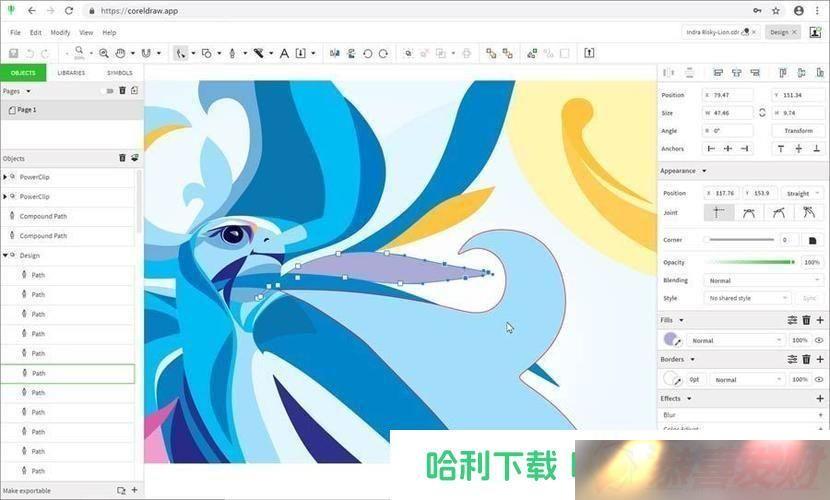
Task: Delete object using Objects panel trash icon
Action: point(122,158)
